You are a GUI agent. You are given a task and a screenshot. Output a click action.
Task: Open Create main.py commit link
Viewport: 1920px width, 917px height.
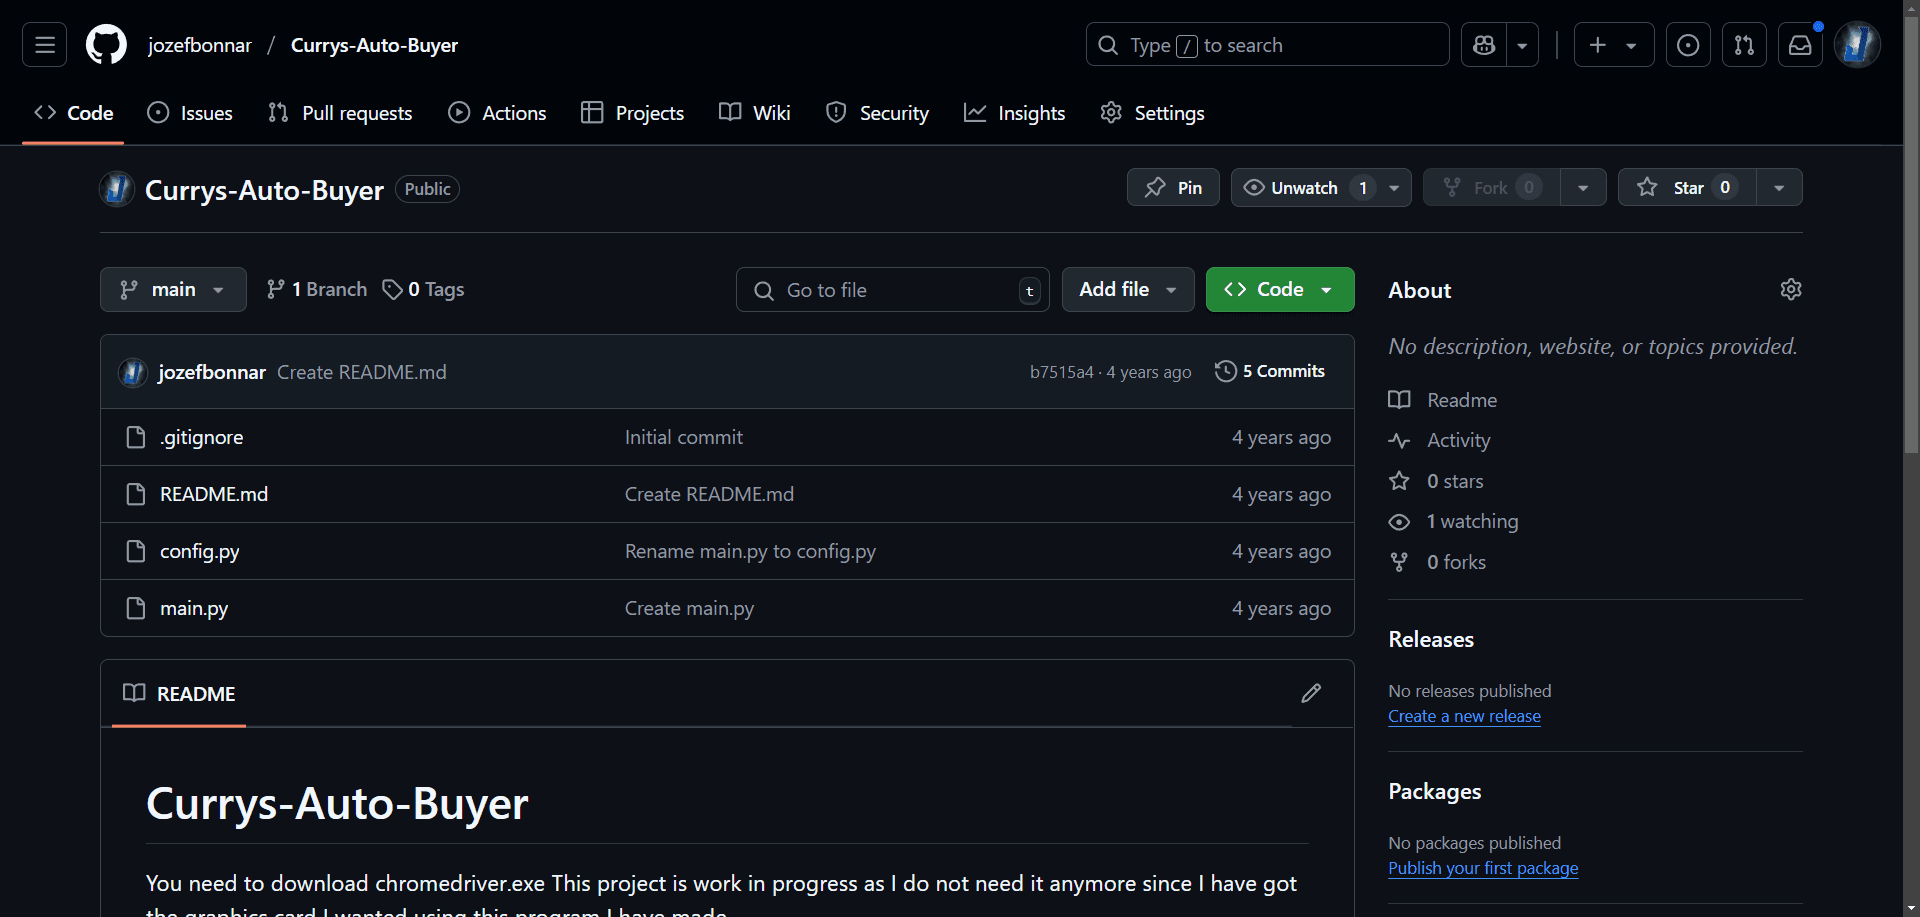pyautogui.click(x=689, y=608)
